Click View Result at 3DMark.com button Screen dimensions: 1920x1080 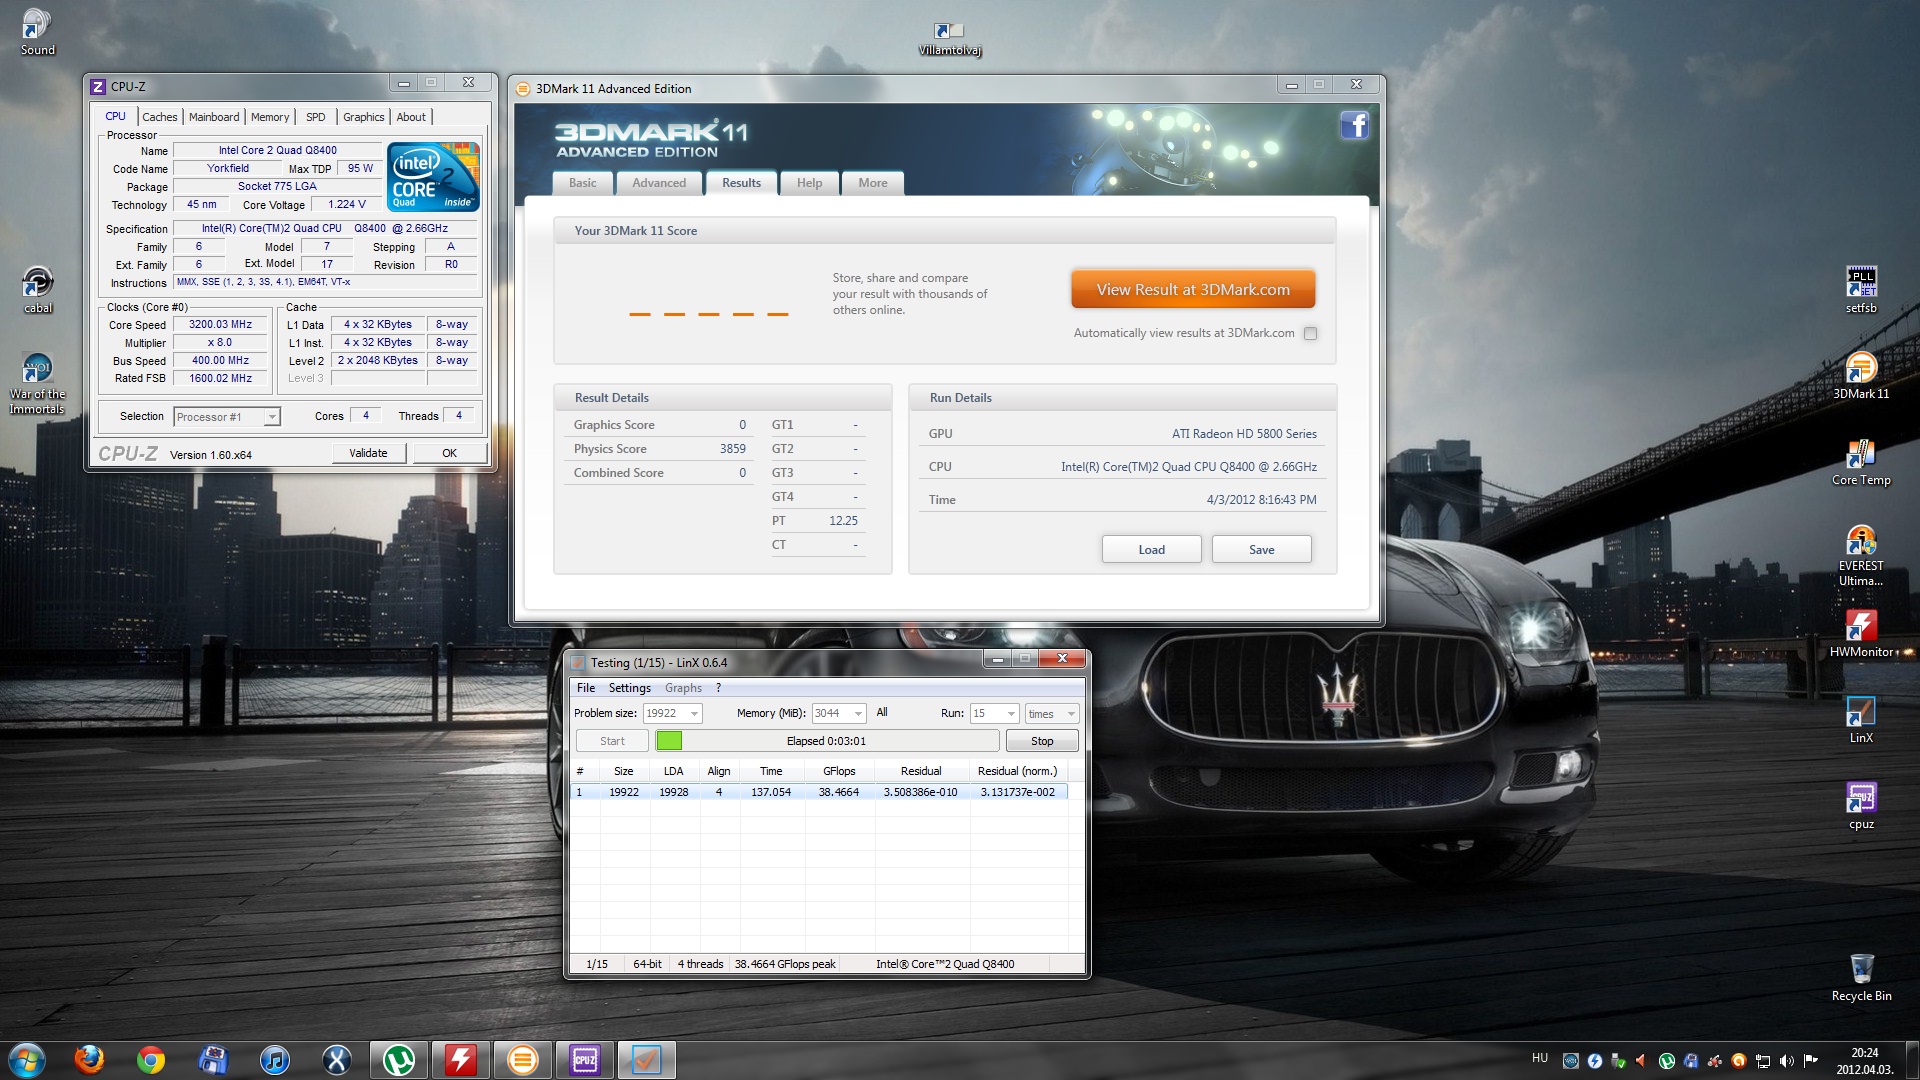tap(1193, 290)
